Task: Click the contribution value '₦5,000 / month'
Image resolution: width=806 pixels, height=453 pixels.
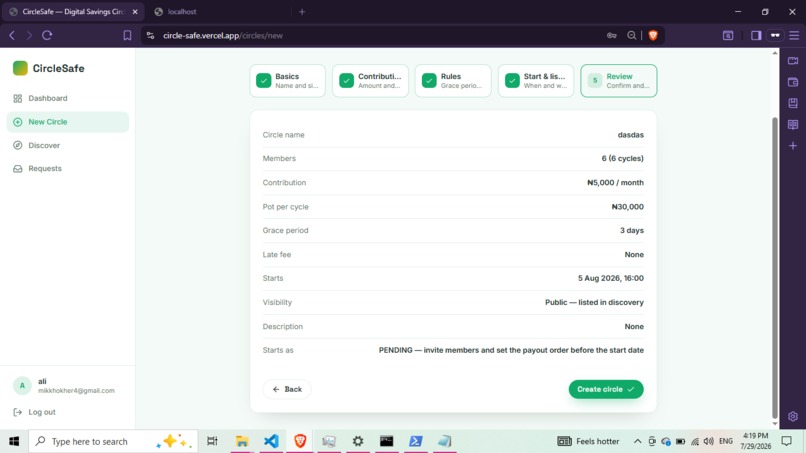Action: click(x=615, y=183)
